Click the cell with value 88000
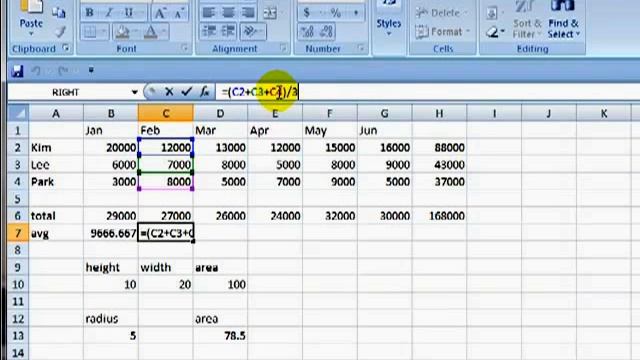The image size is (640, 360). coord(439,147)
